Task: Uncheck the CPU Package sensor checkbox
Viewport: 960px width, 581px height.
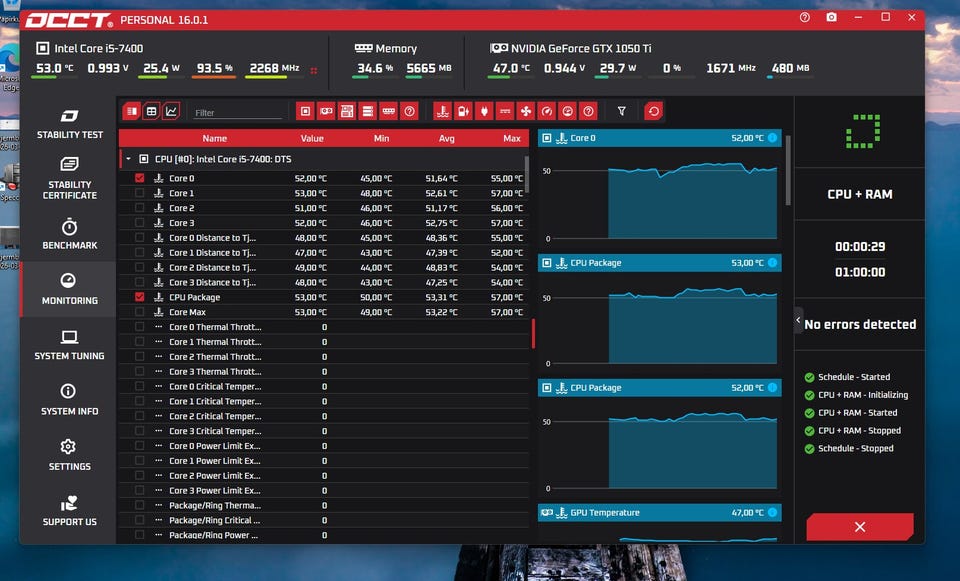Action: (x=139, y=297)
